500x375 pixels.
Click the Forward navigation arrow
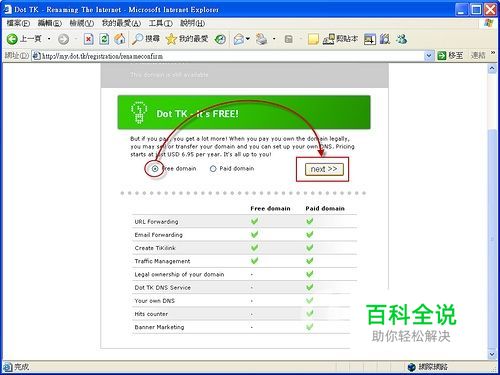click(63, 39)
